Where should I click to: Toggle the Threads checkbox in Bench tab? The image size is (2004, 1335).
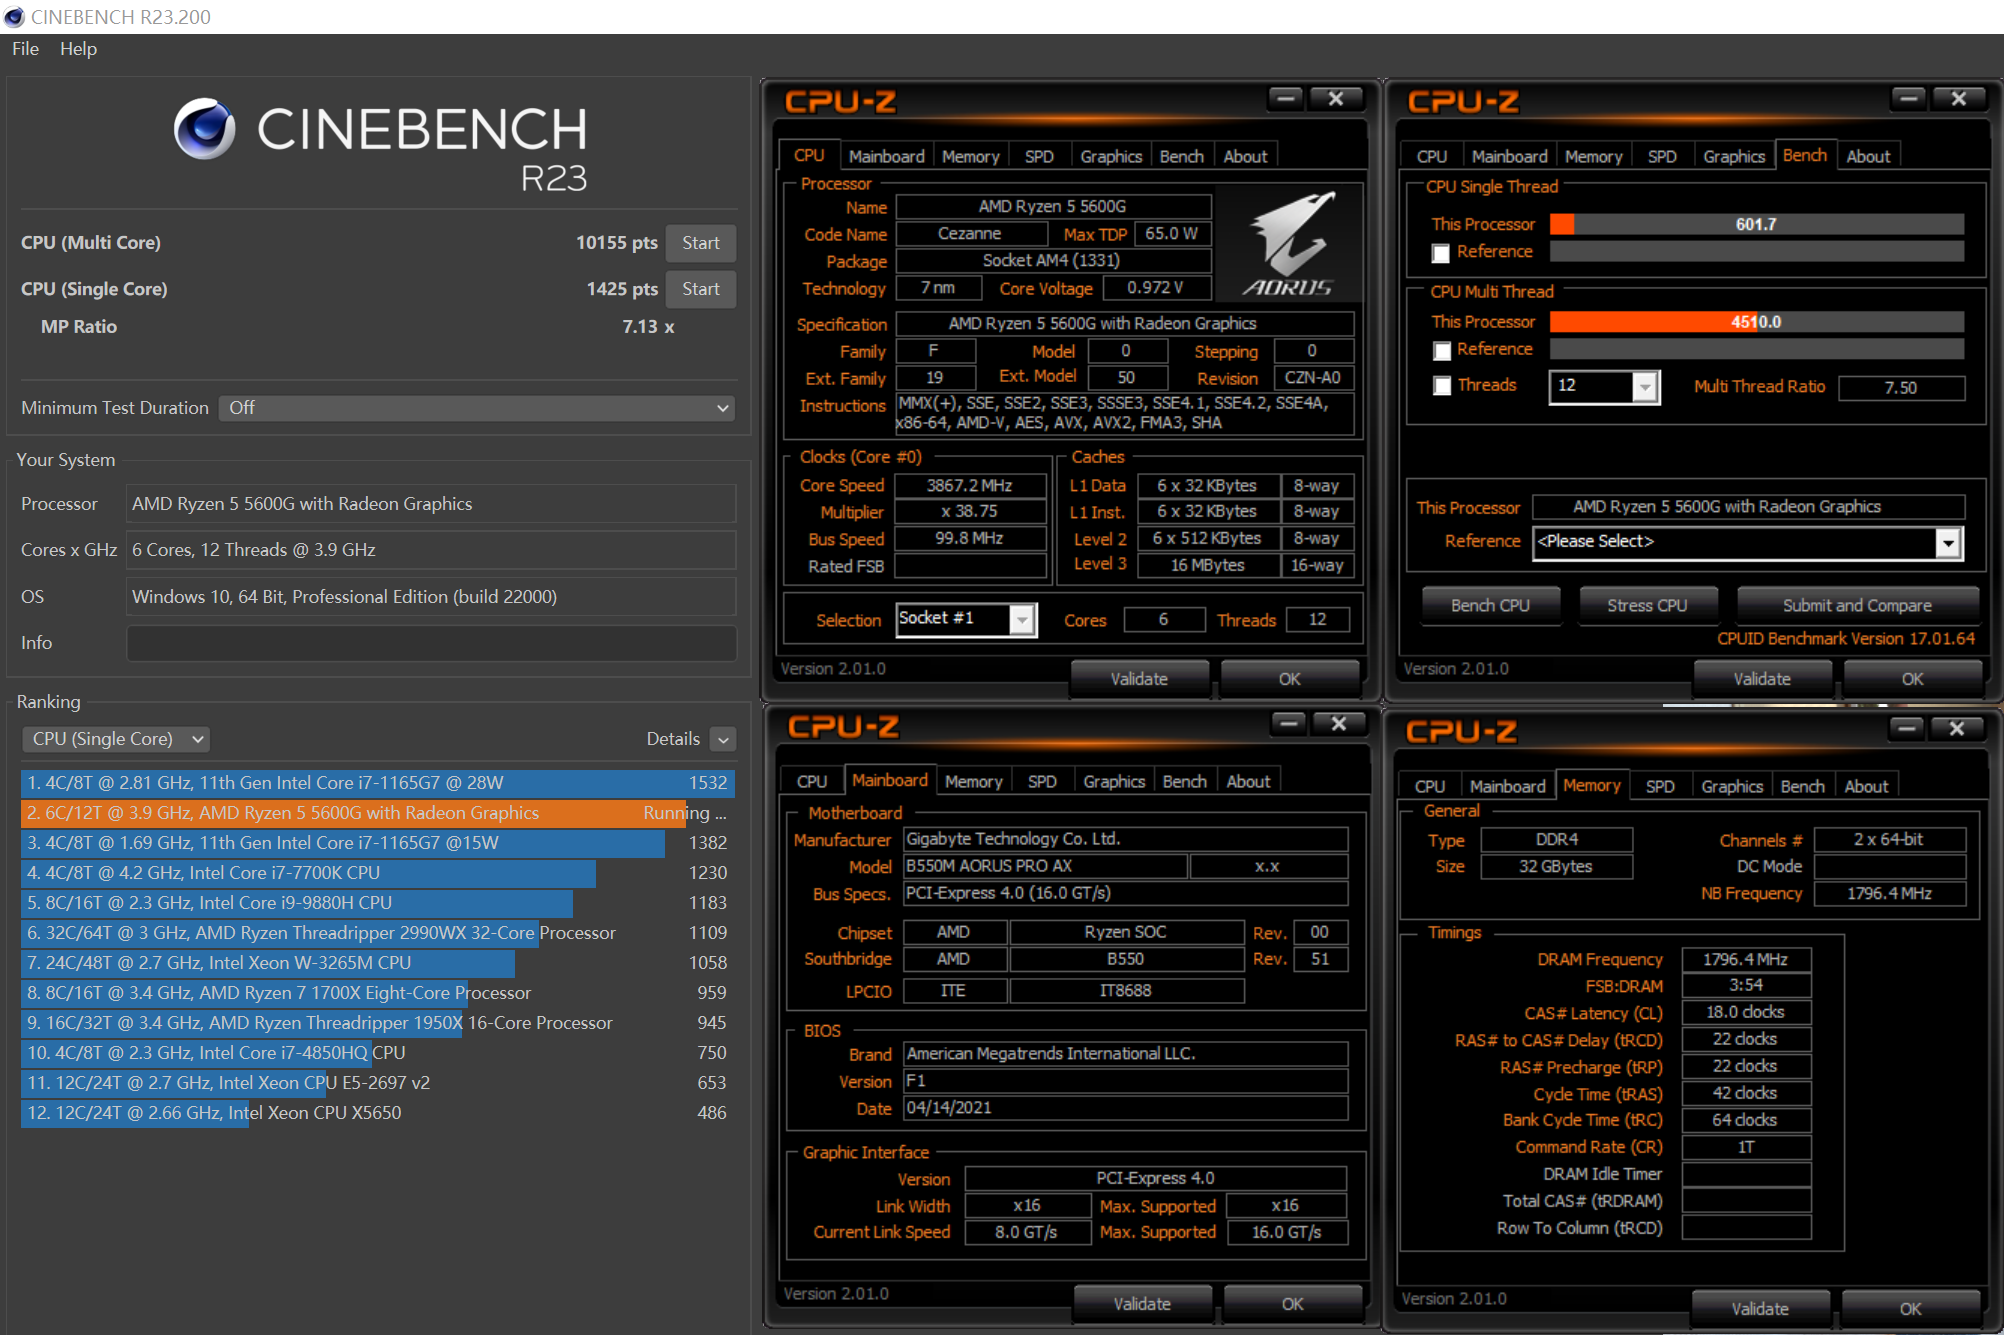1441,386
